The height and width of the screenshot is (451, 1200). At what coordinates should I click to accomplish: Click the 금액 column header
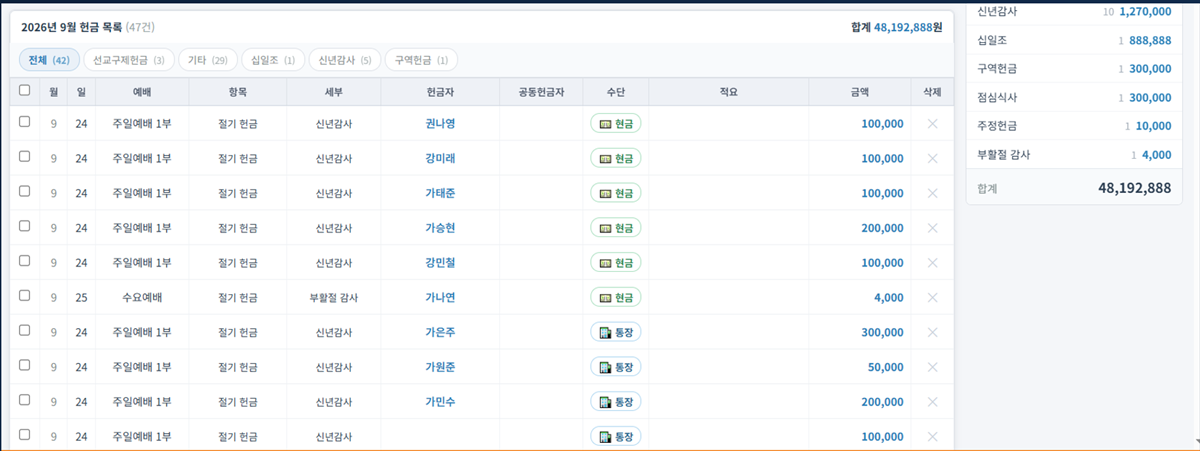[860, 91]
